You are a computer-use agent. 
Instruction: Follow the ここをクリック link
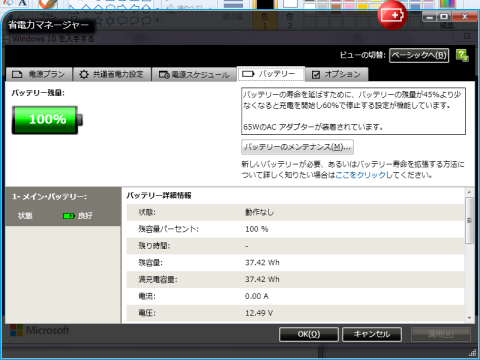coord(360,175)
